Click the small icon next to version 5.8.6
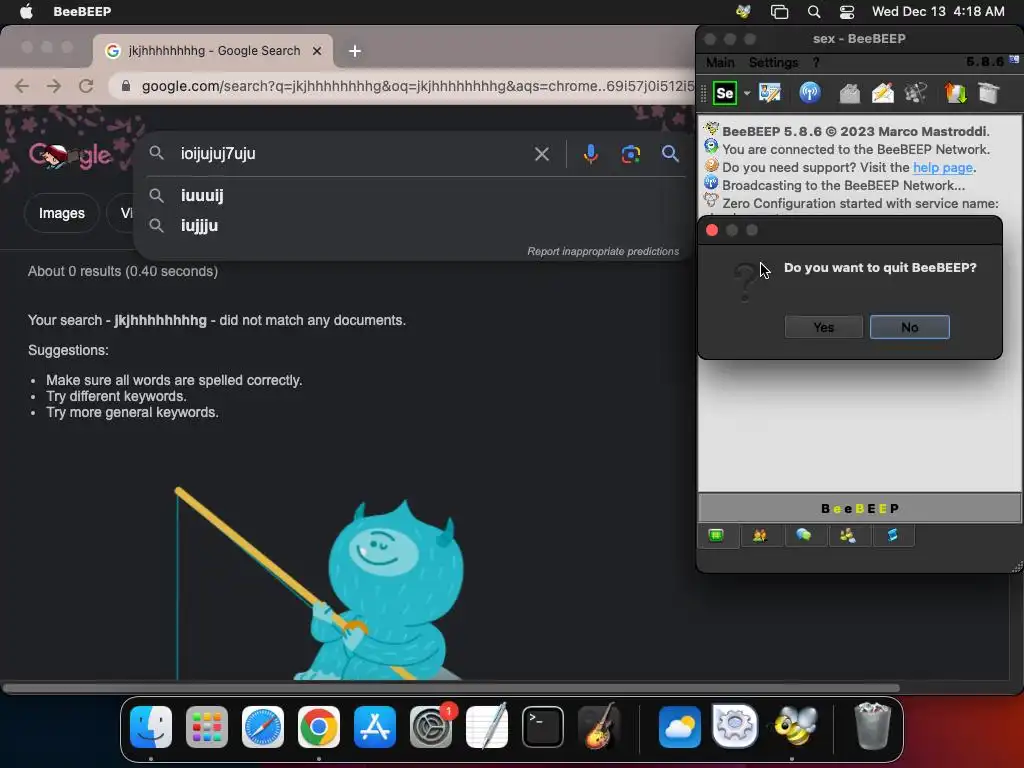 [1014, 59]
